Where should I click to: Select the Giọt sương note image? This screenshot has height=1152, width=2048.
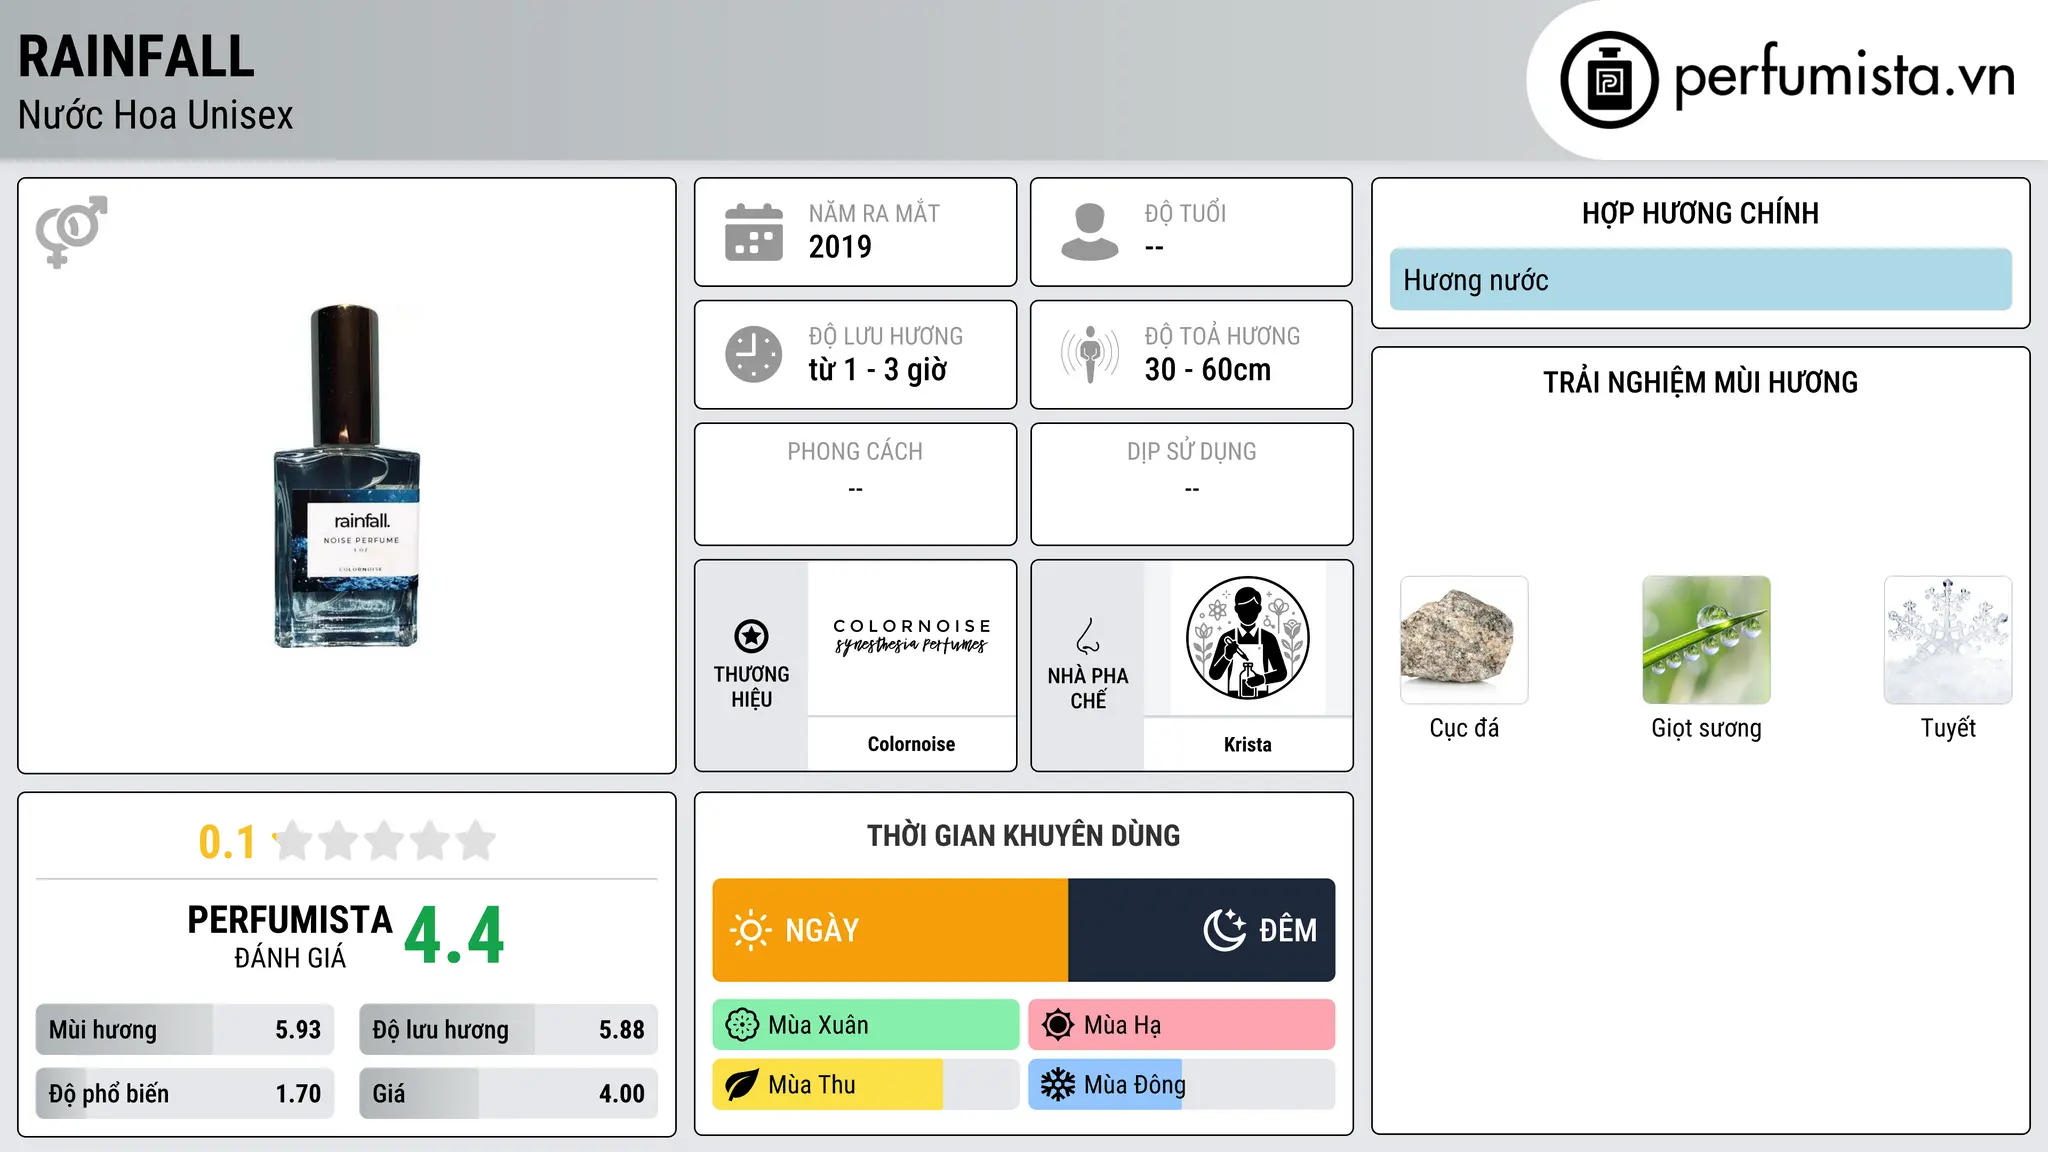tap(1706, 640)
